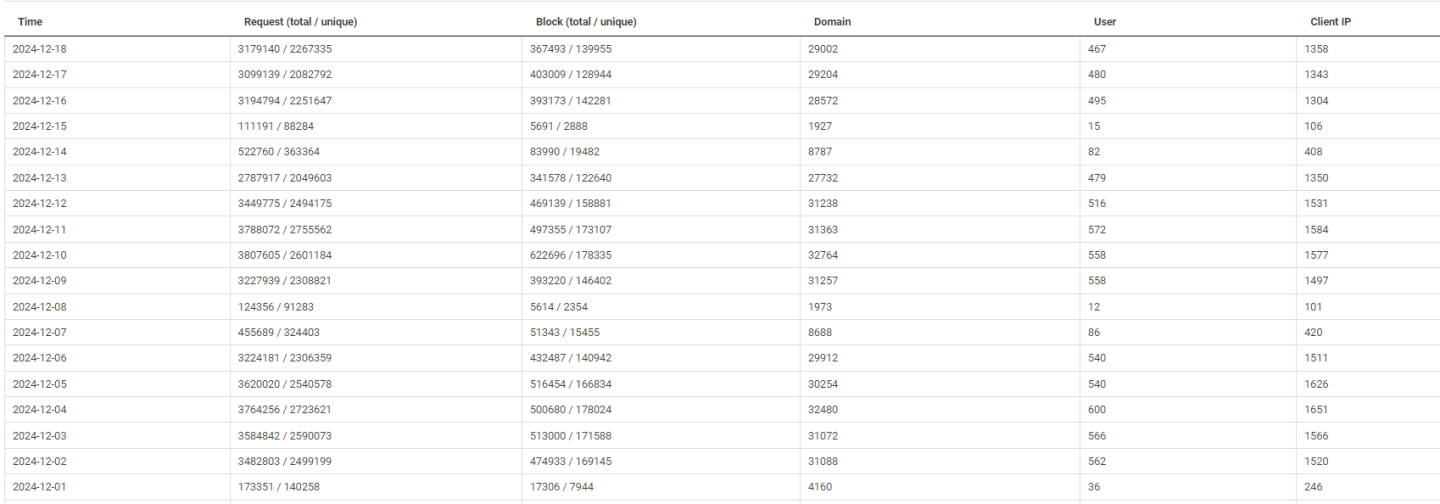Click the Request (total / unique) column header

300,22
